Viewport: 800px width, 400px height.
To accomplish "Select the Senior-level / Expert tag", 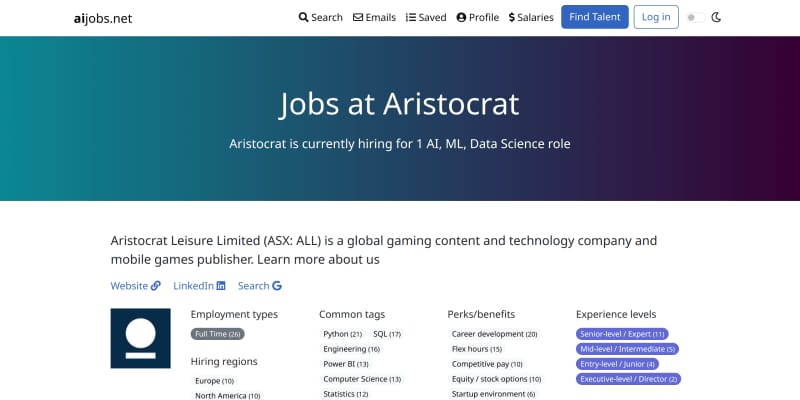I will pos(622,334).
